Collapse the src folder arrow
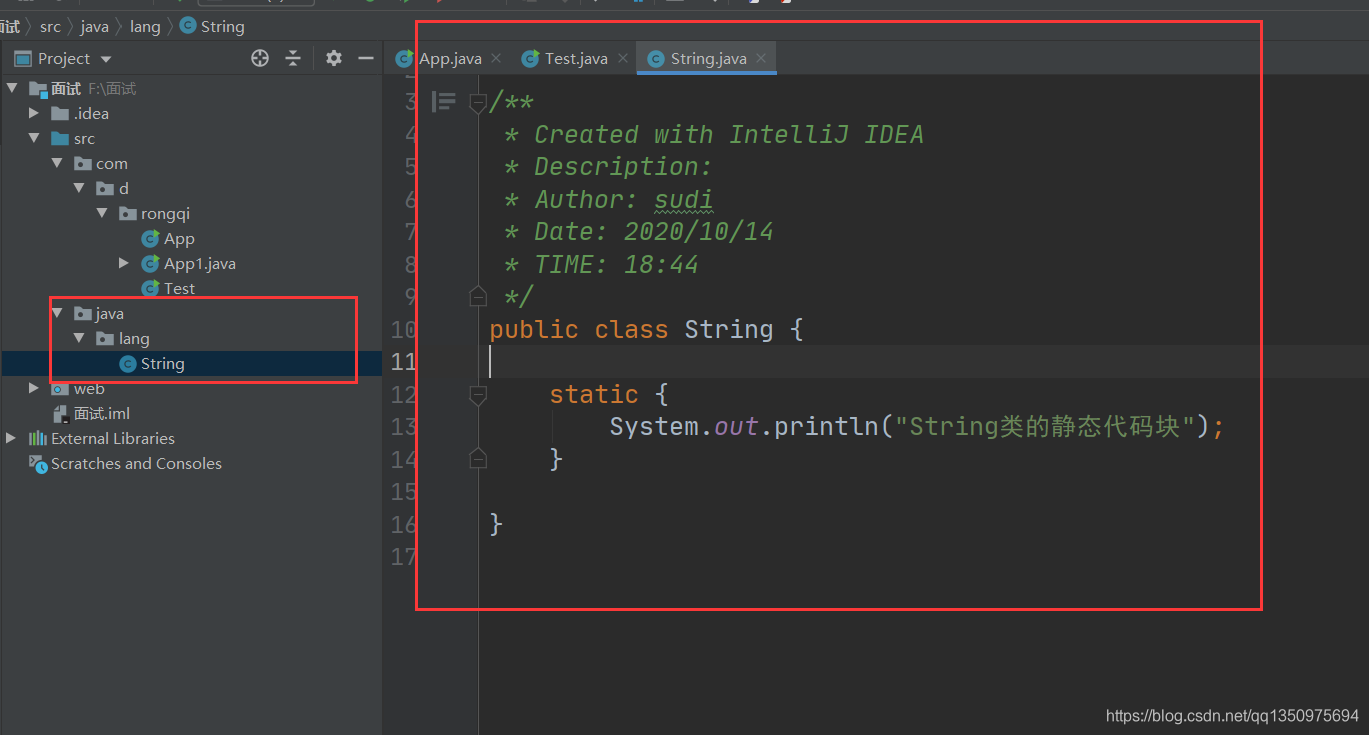 point(34,138)
